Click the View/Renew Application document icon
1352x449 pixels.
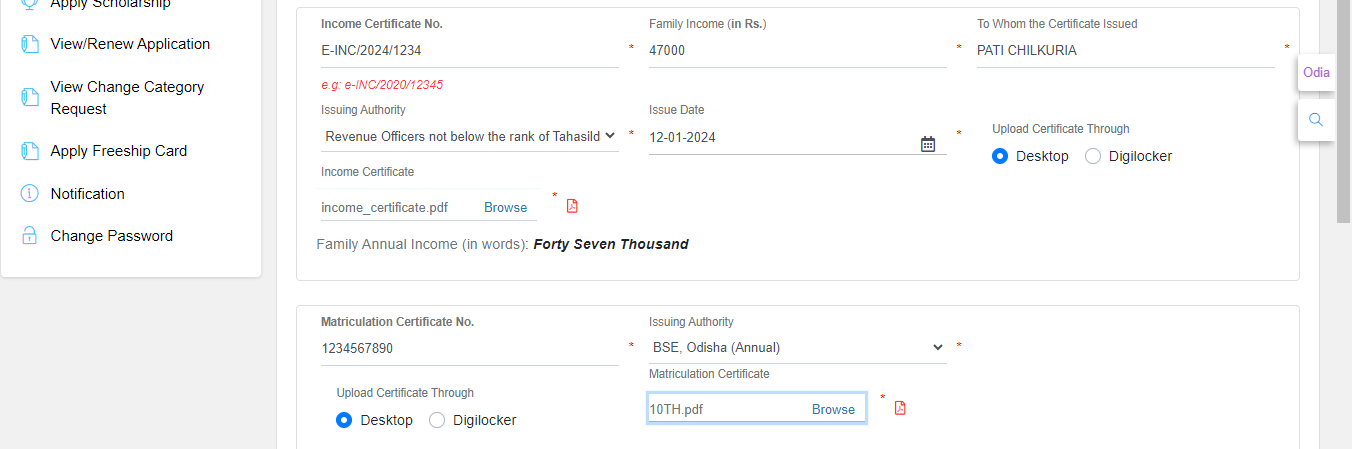[30, 44]
